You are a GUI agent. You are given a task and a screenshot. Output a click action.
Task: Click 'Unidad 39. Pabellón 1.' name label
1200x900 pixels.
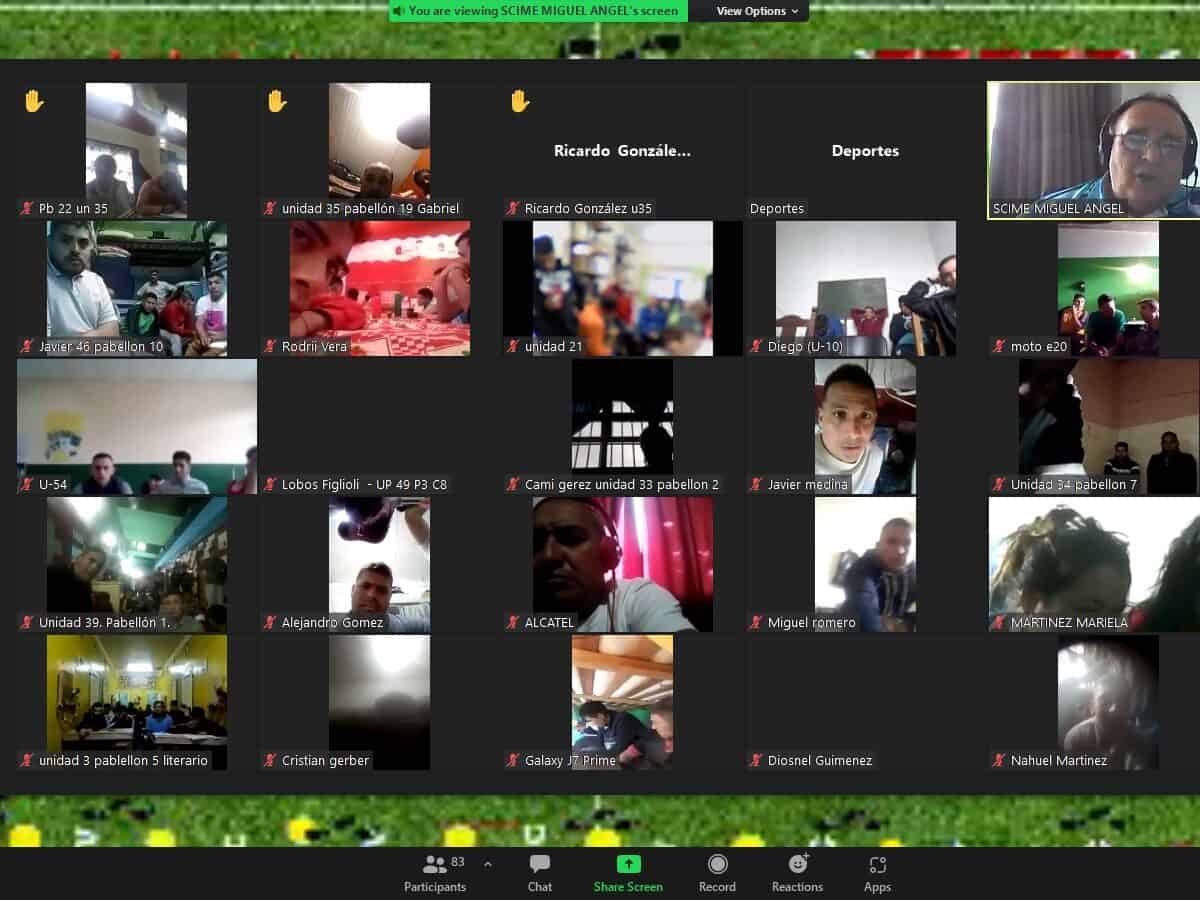[x=105, y=623]
